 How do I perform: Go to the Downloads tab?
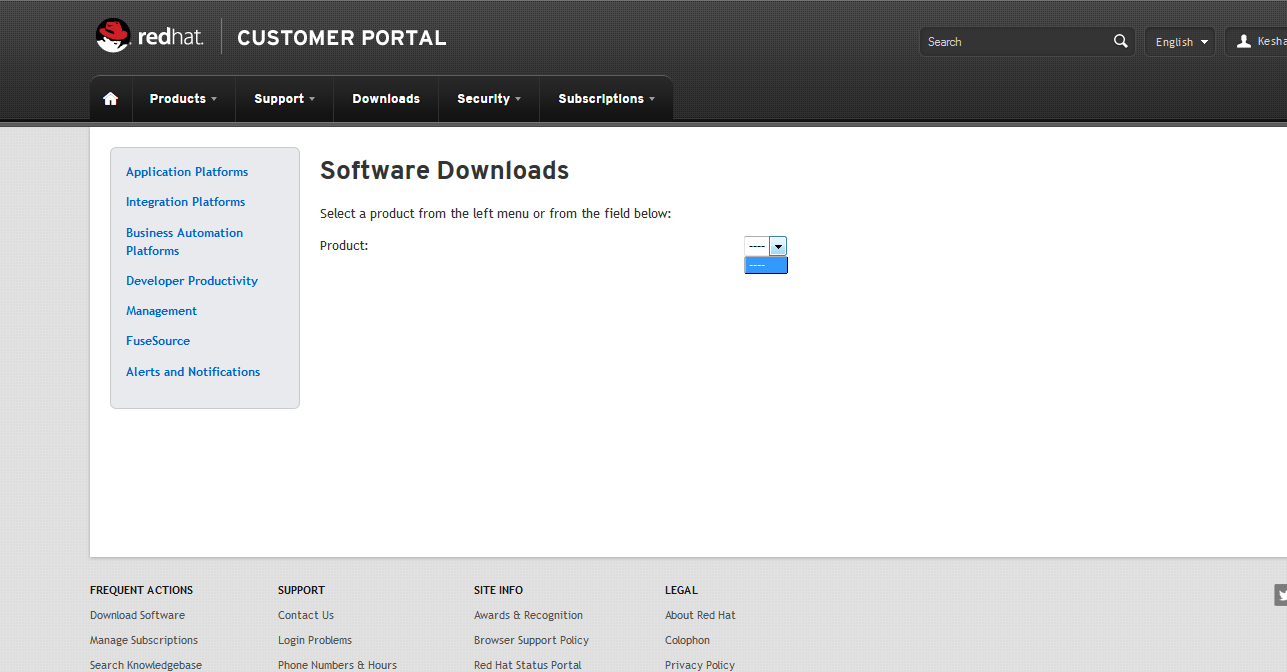tap(386, 99)
